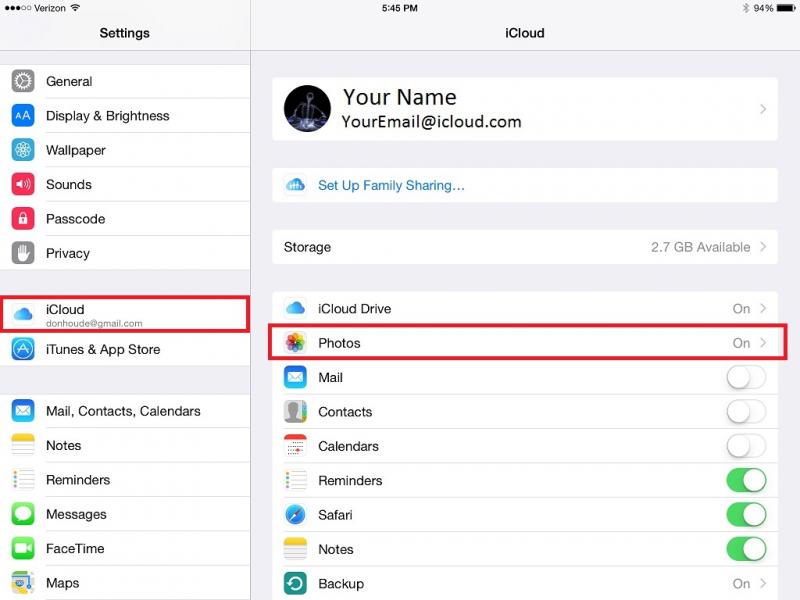Screen dimensions: 800x600
Task: Tap the Family Sharing cloud icon
Action: [295, 185]
